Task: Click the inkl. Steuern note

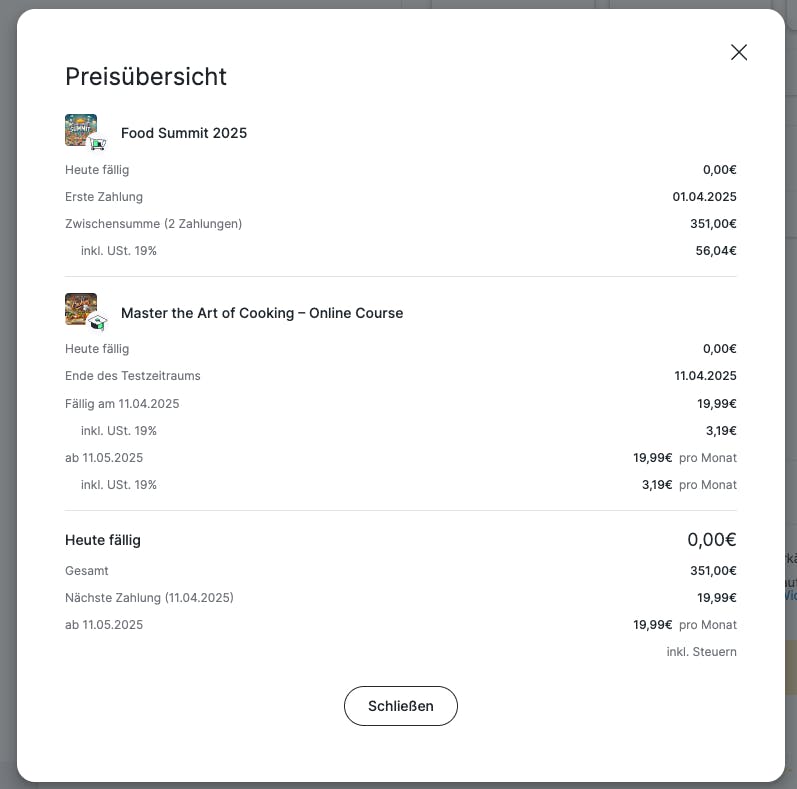Action: tap(701, 652)
